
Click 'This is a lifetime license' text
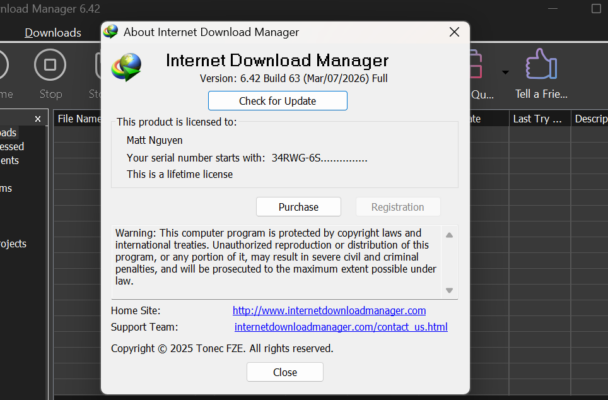click(x=180, y=174)
